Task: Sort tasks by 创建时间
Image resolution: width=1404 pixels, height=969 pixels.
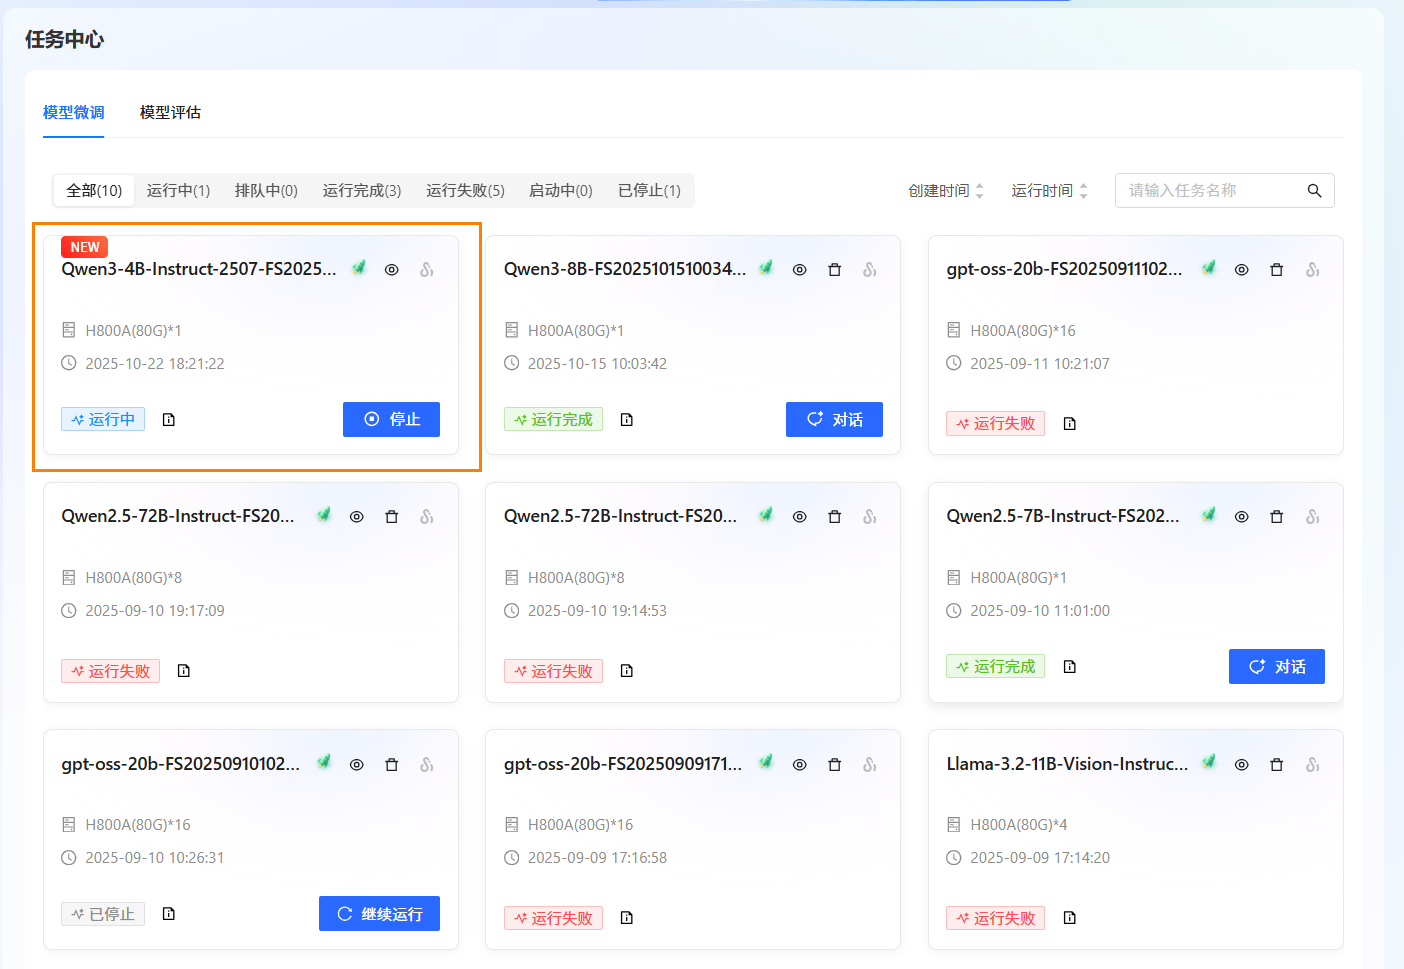Action: pos(946,191)
